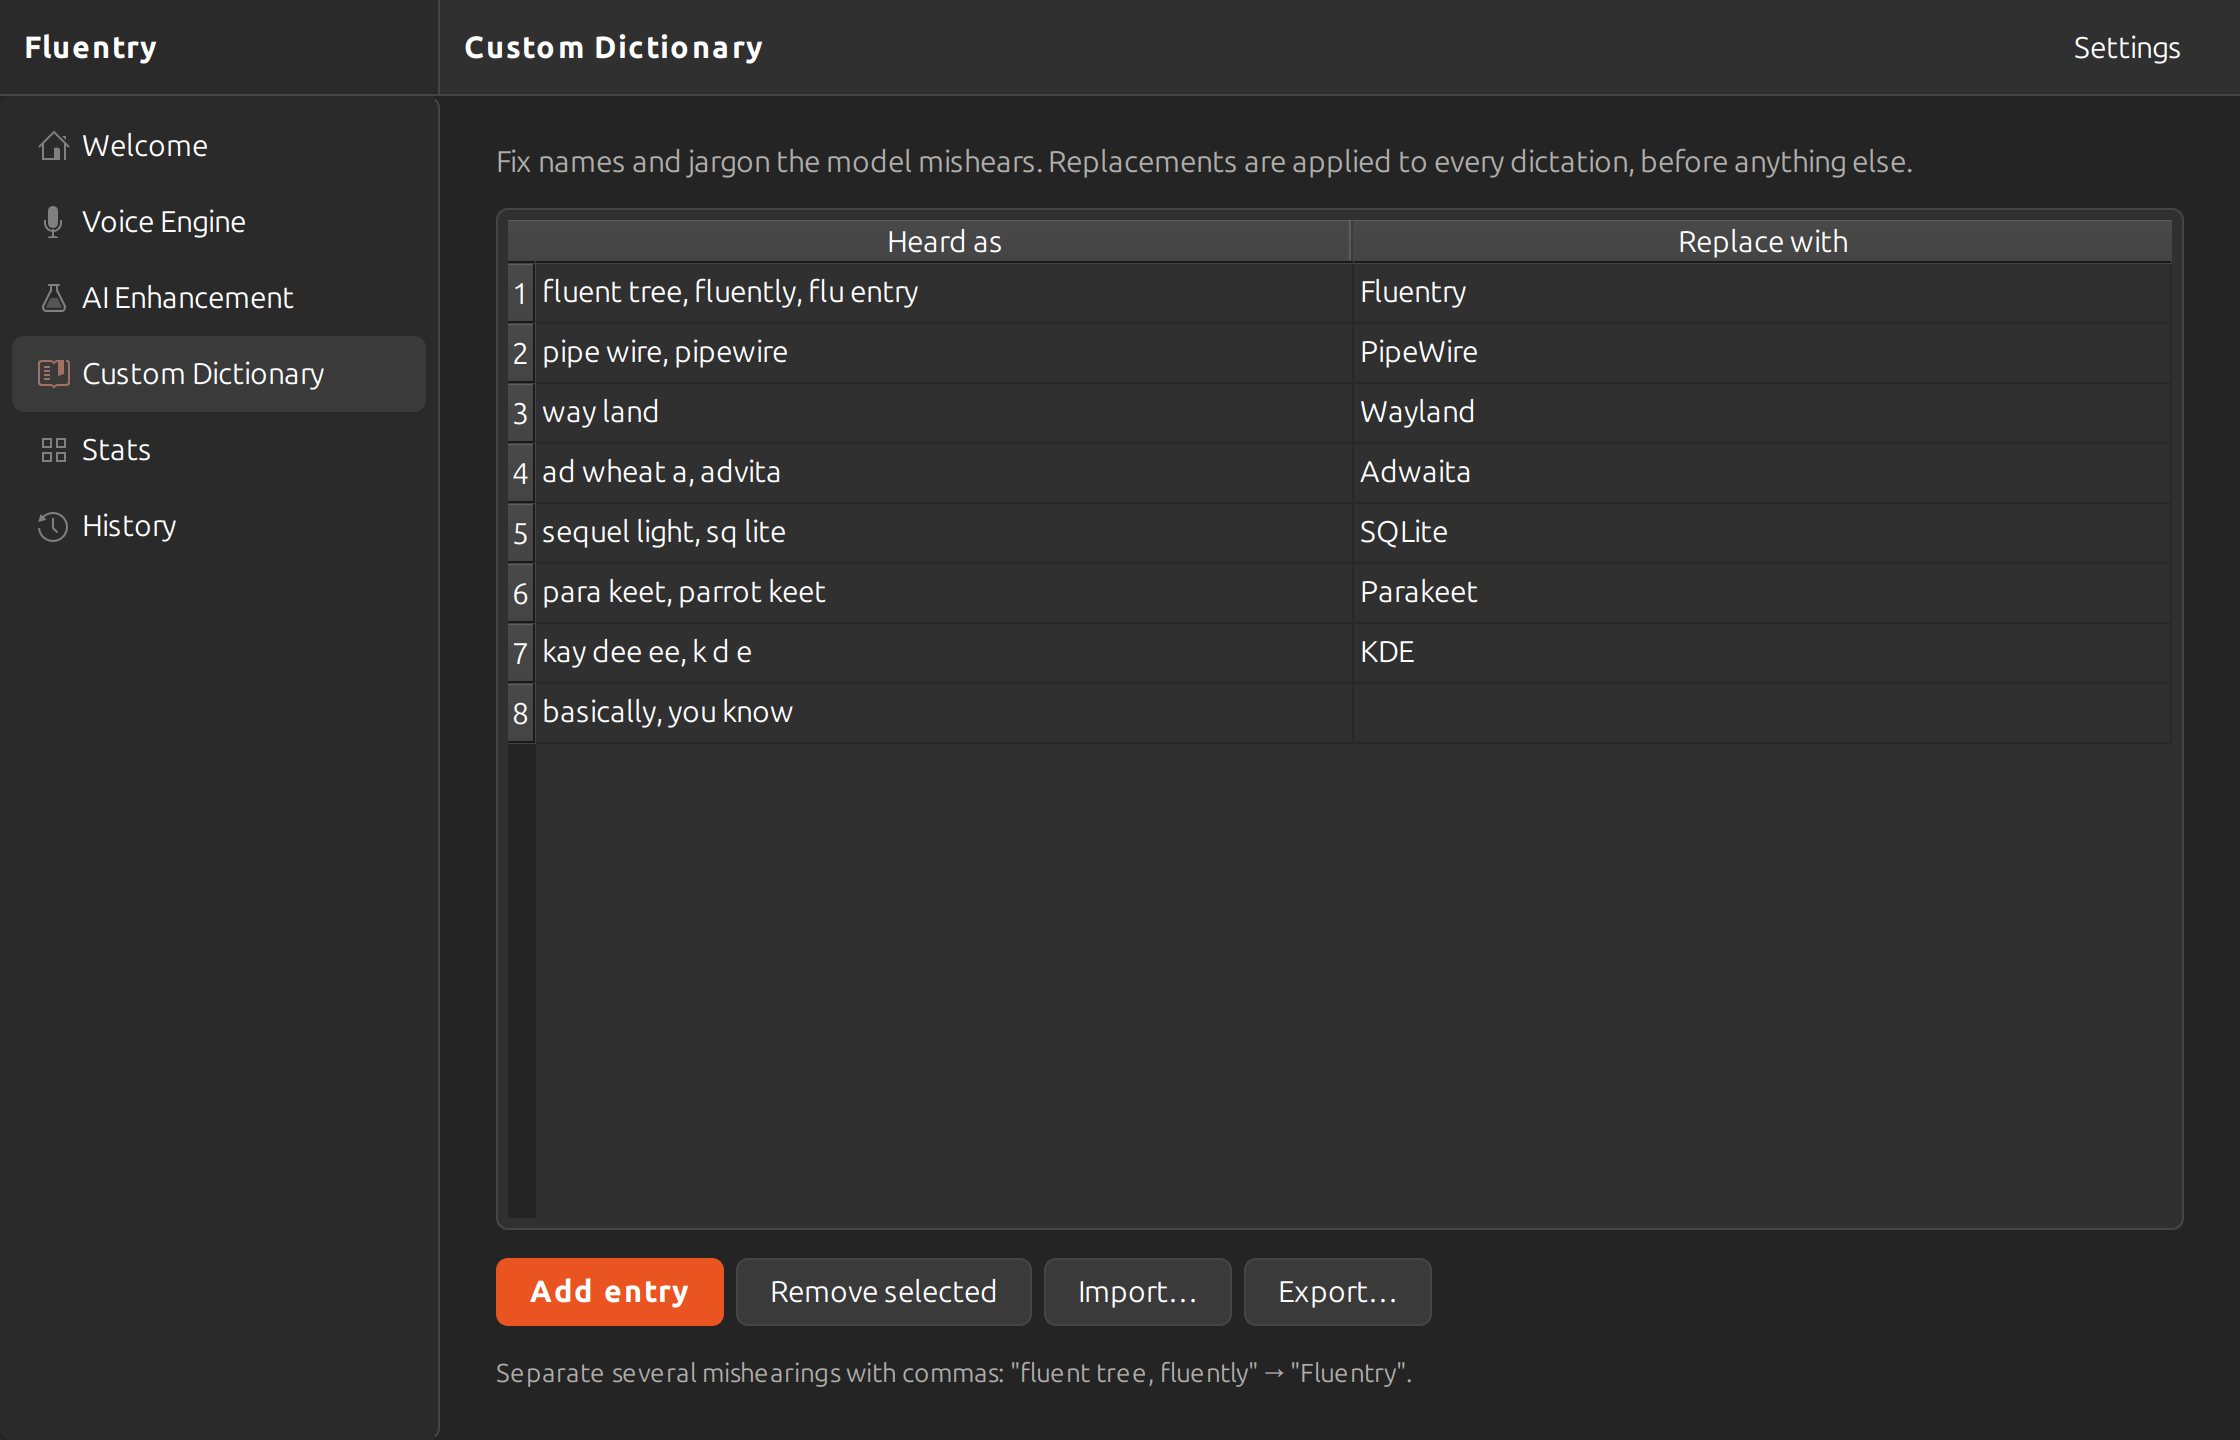This screenshot has height=1440, width=2240.
Task: Select row header number 3
Action: pyautogui.click(x=521, y=413)
